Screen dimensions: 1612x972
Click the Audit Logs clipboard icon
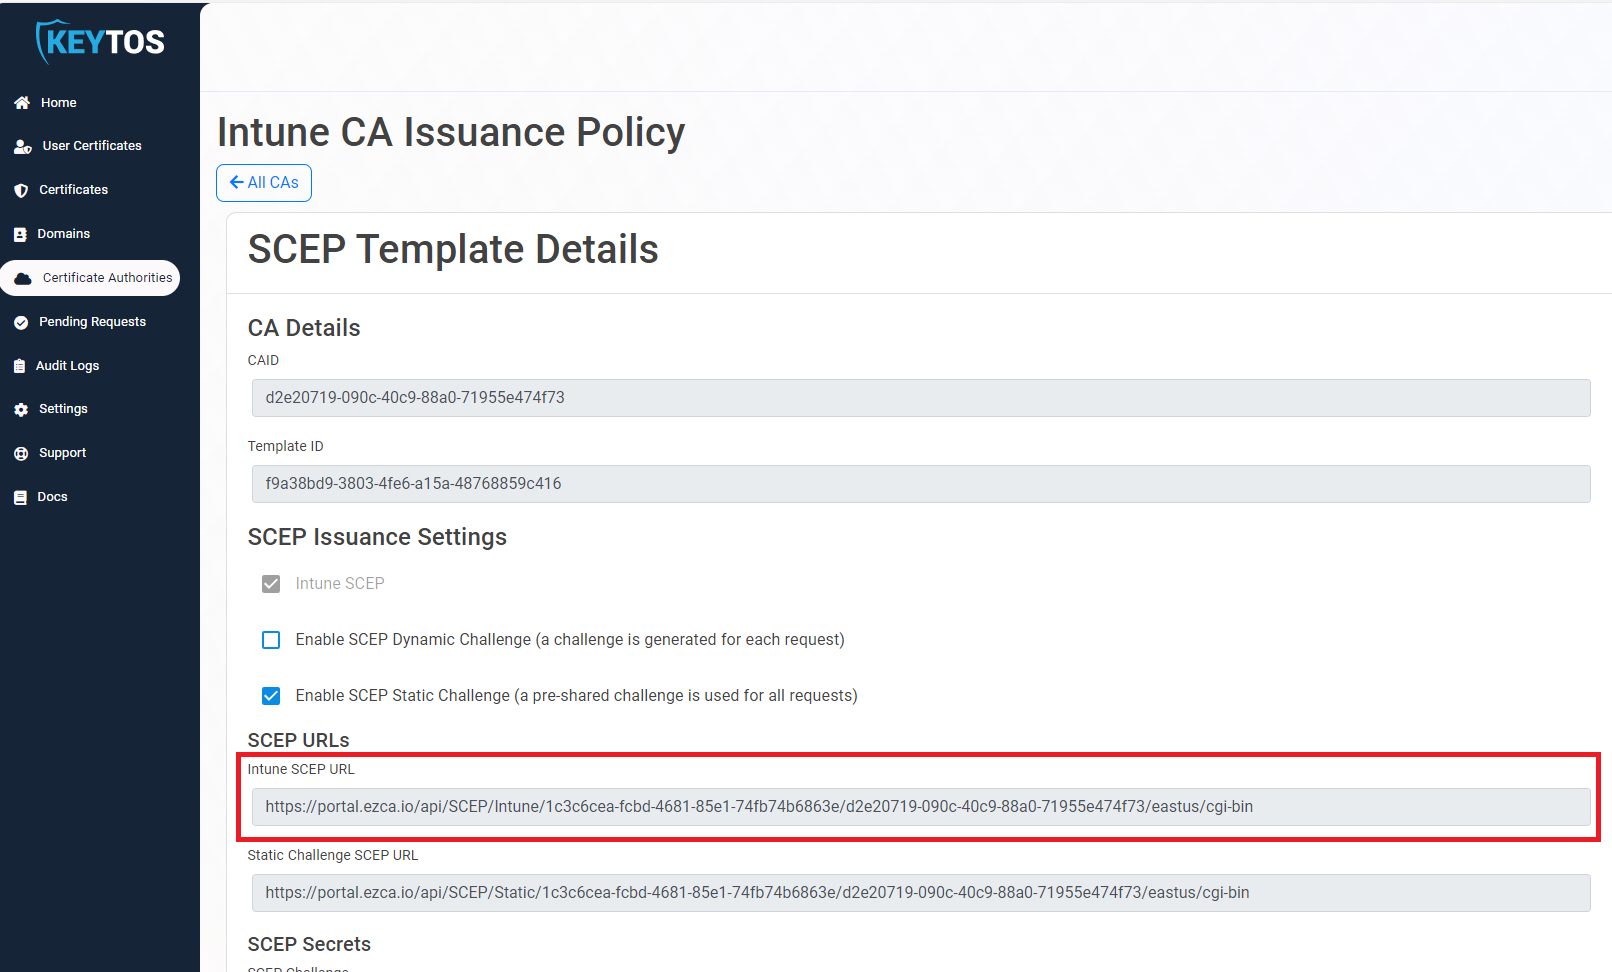19,366
